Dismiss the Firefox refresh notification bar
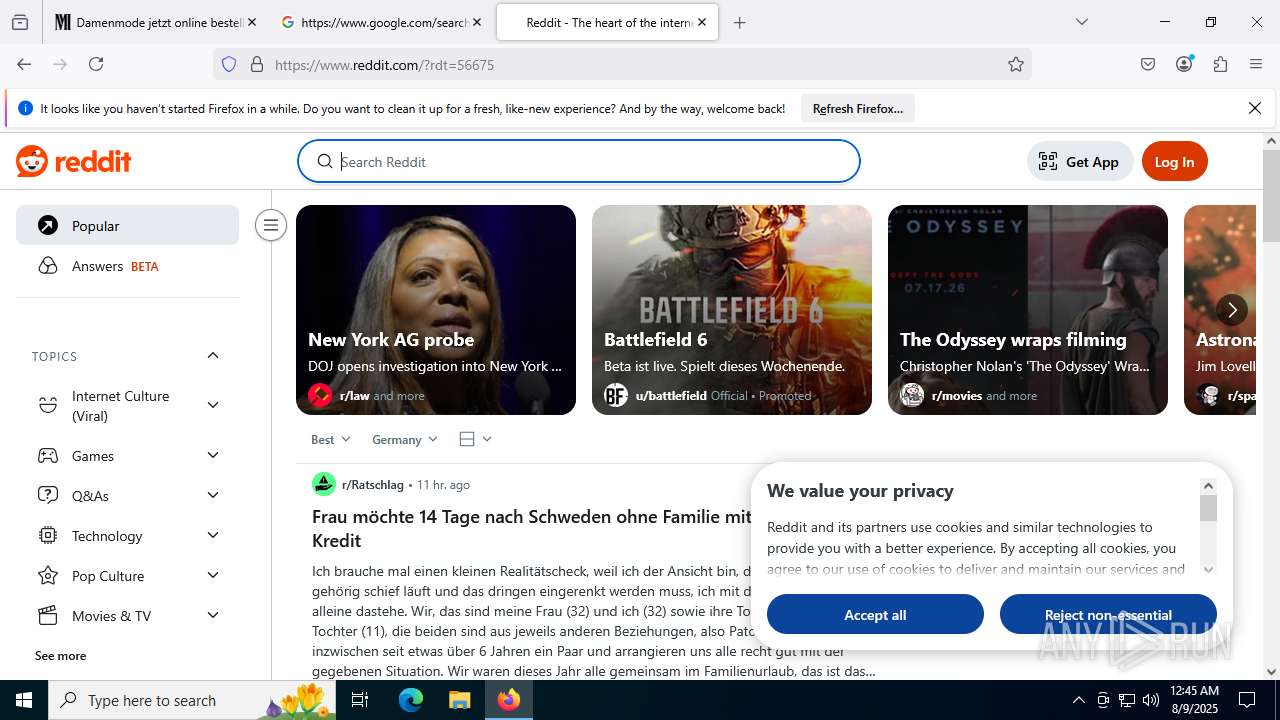 (1255, 108)
